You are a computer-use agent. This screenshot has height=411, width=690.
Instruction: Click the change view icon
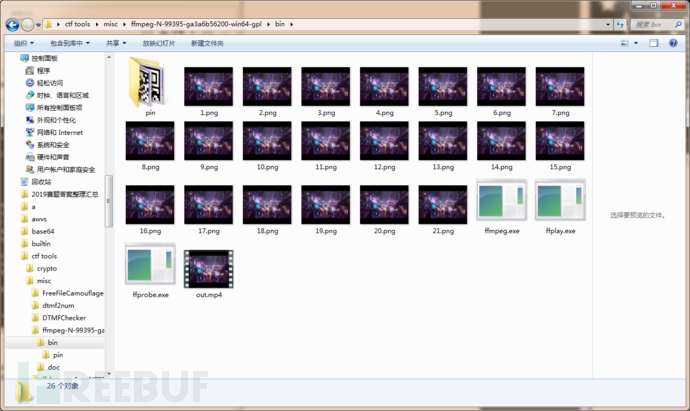pyautogui.click(x=624, y=43)
